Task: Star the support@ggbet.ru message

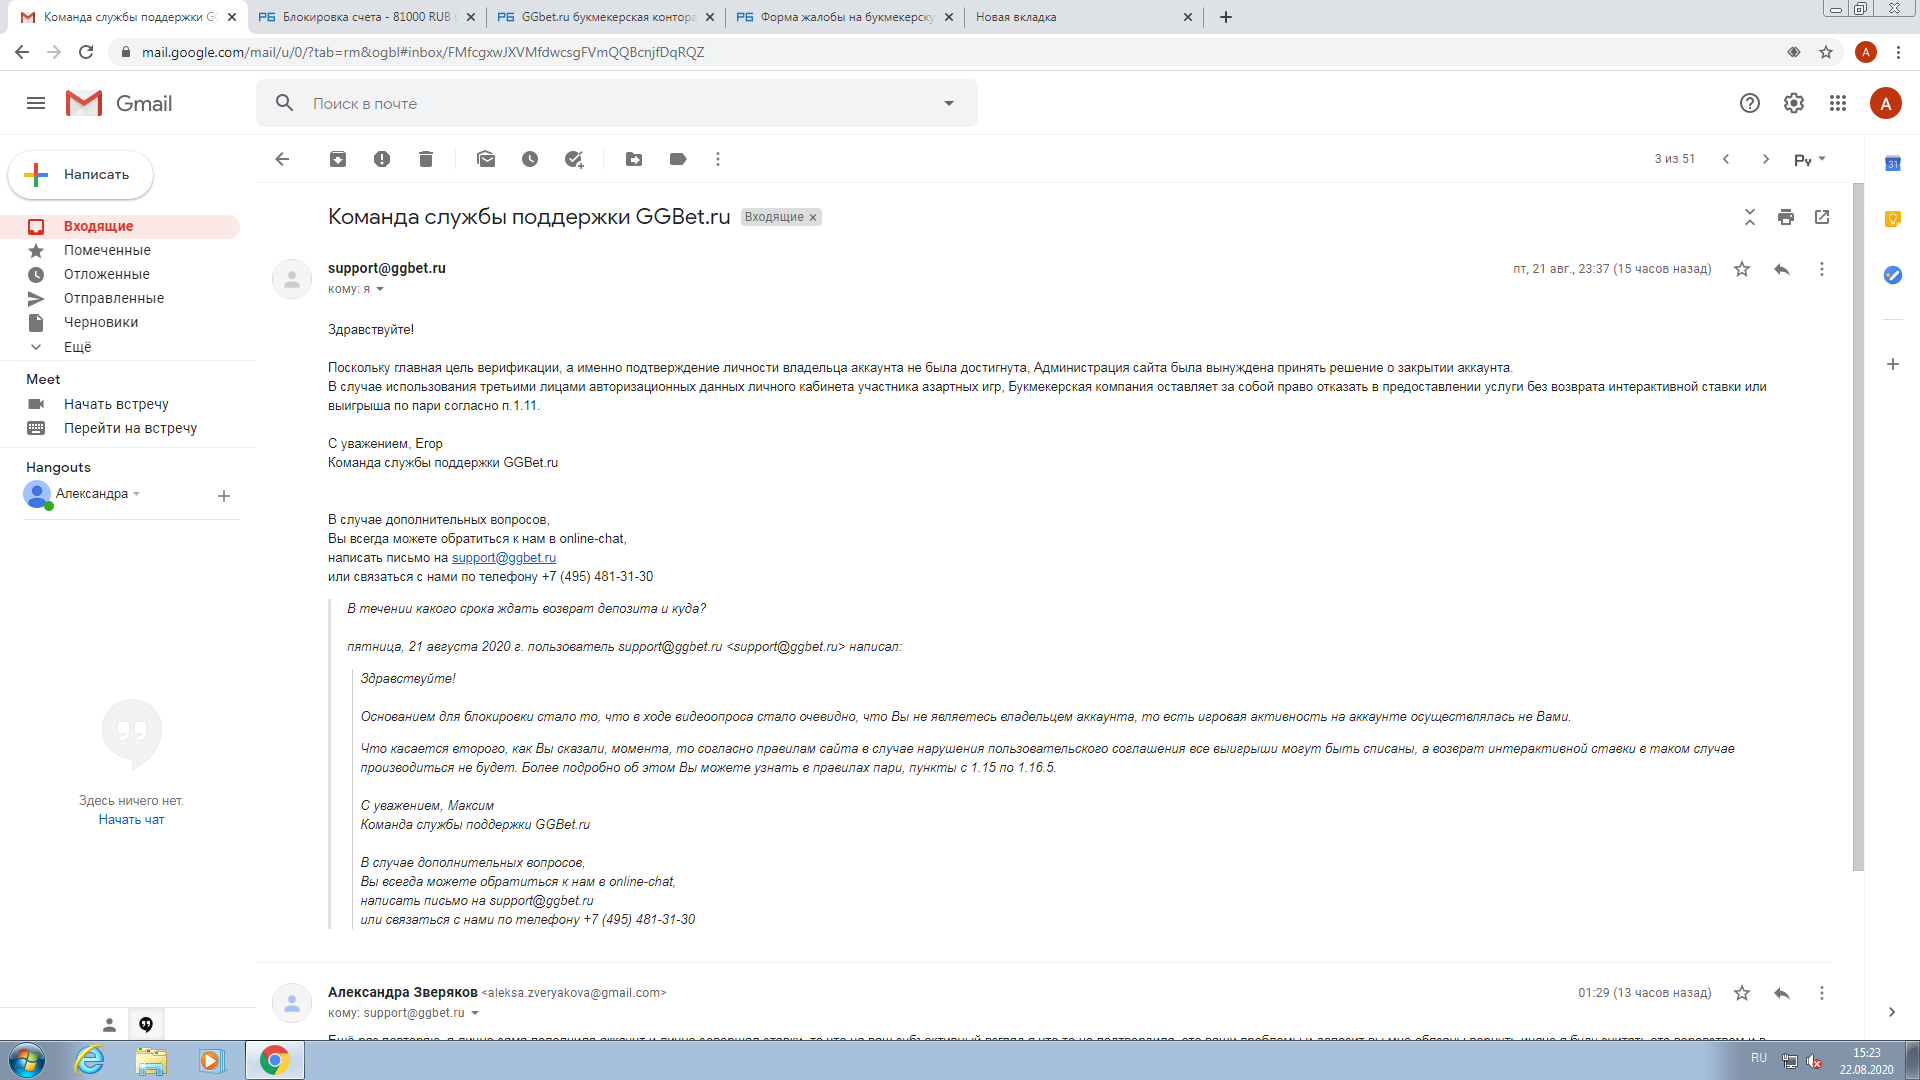Action: [1742, 269]
